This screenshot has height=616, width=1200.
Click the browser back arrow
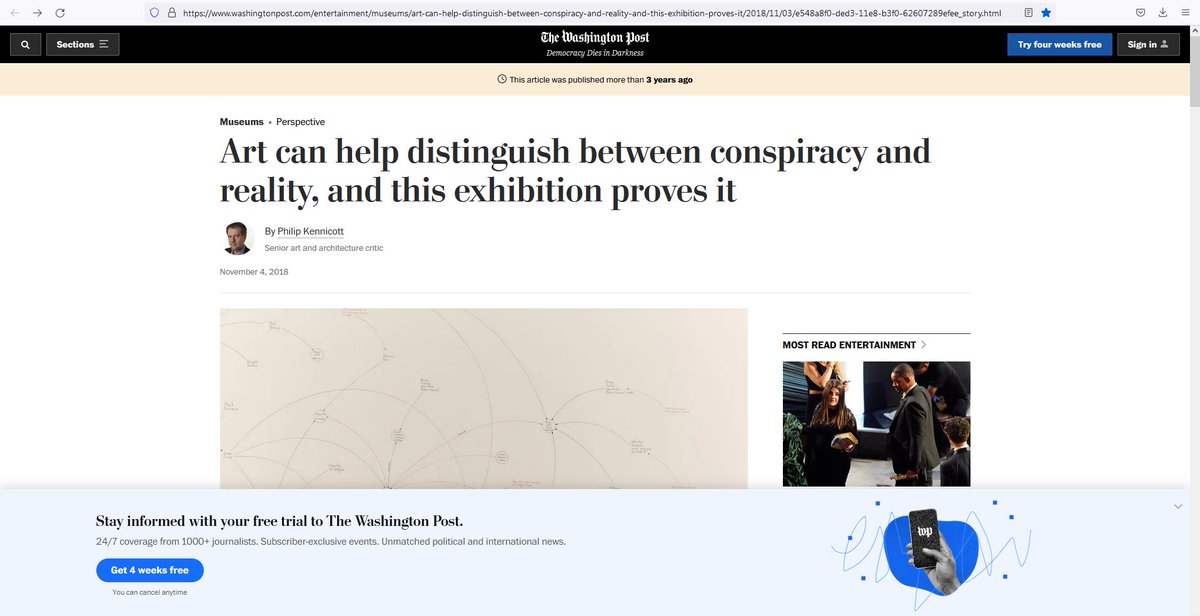pyautogui.click(x=14, y=13)
